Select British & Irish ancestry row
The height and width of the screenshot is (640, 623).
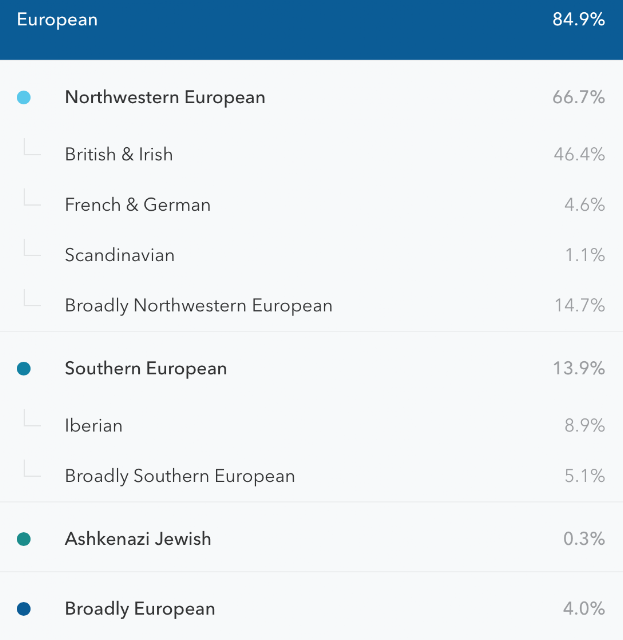pyautogui.click(x=312, y=154)
